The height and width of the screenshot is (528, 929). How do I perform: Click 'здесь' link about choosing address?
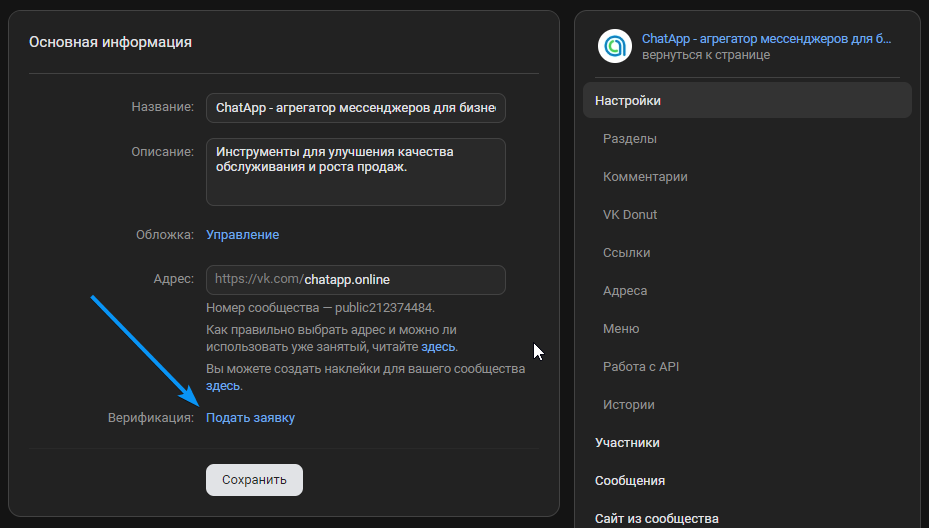pos(438,347)
